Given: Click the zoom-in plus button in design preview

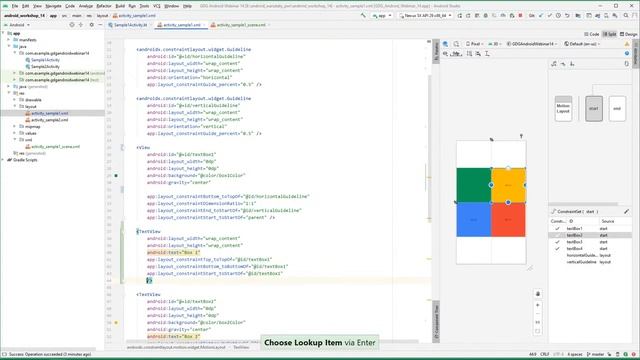Looking at the screenshot, I should click(538, 305).
